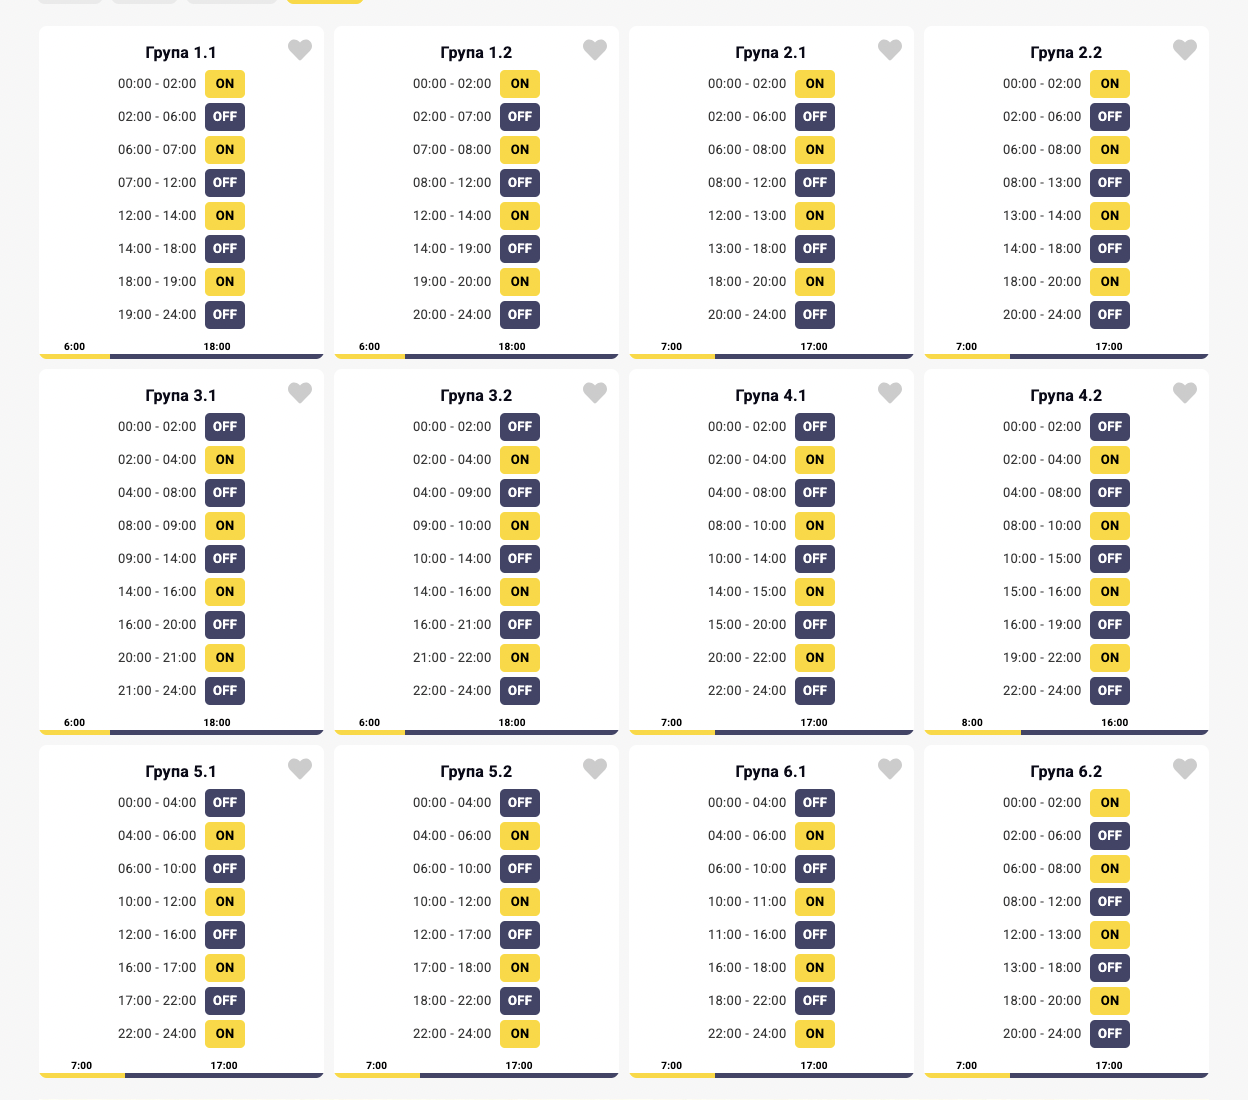Click the heart on Група 3.1 card
Image resolution: width=1248 pixels, height=1100 pixels.
coord(300,393)
